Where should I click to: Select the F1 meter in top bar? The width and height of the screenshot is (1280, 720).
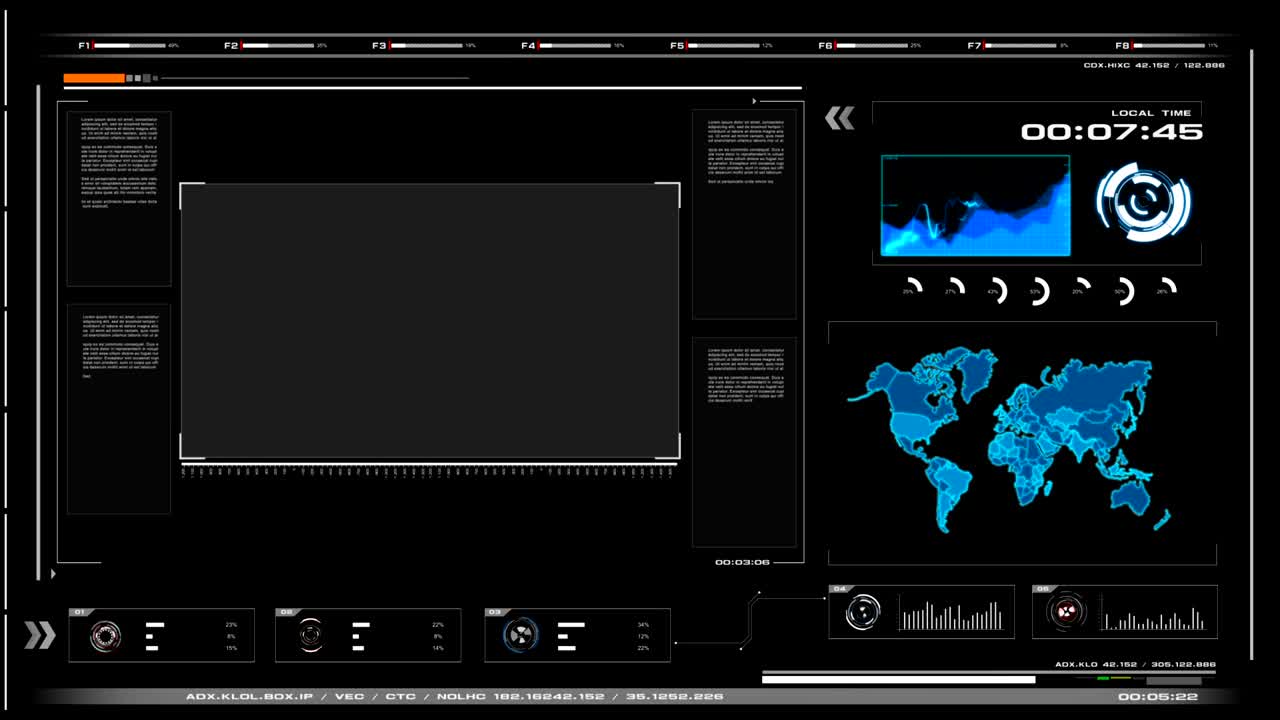click(x=128, y=46)
